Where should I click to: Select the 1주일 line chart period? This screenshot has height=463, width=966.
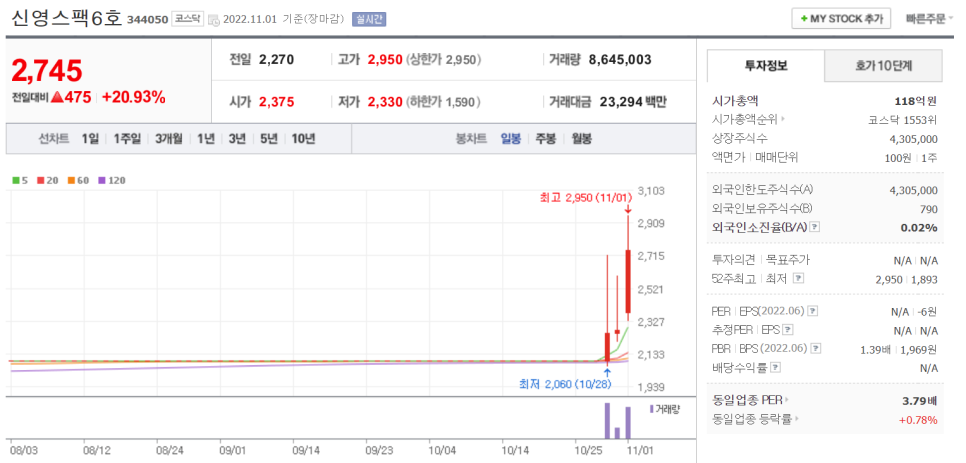coord(128,139)
